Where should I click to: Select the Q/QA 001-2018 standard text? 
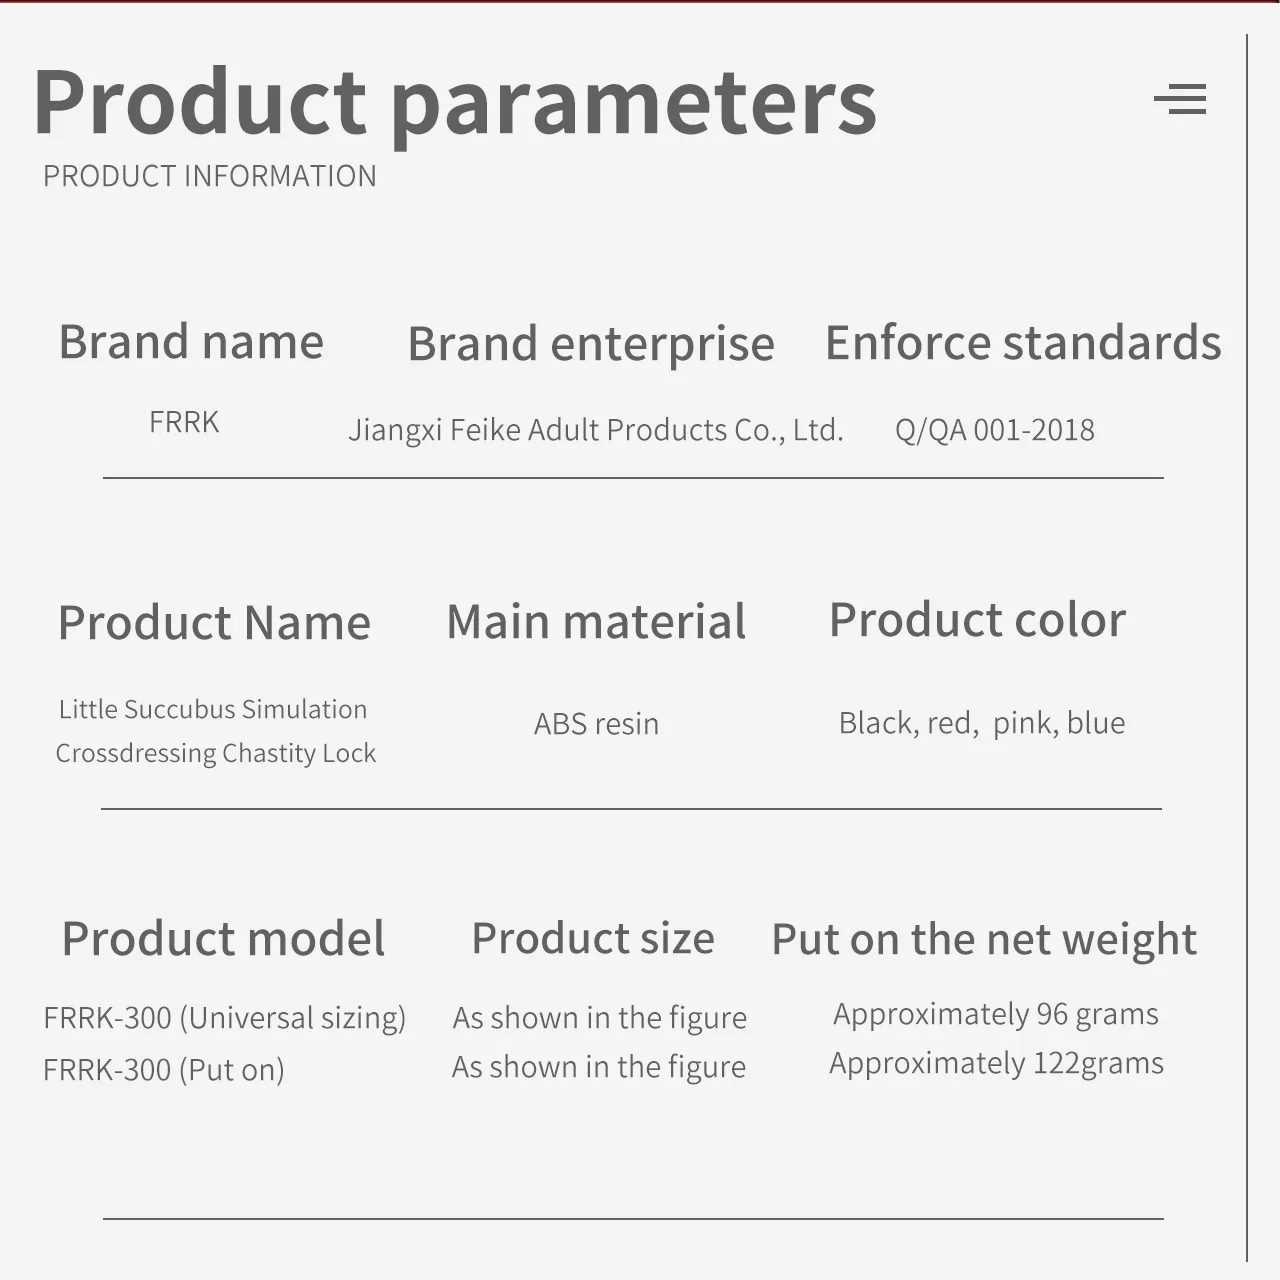coord(995,430)
